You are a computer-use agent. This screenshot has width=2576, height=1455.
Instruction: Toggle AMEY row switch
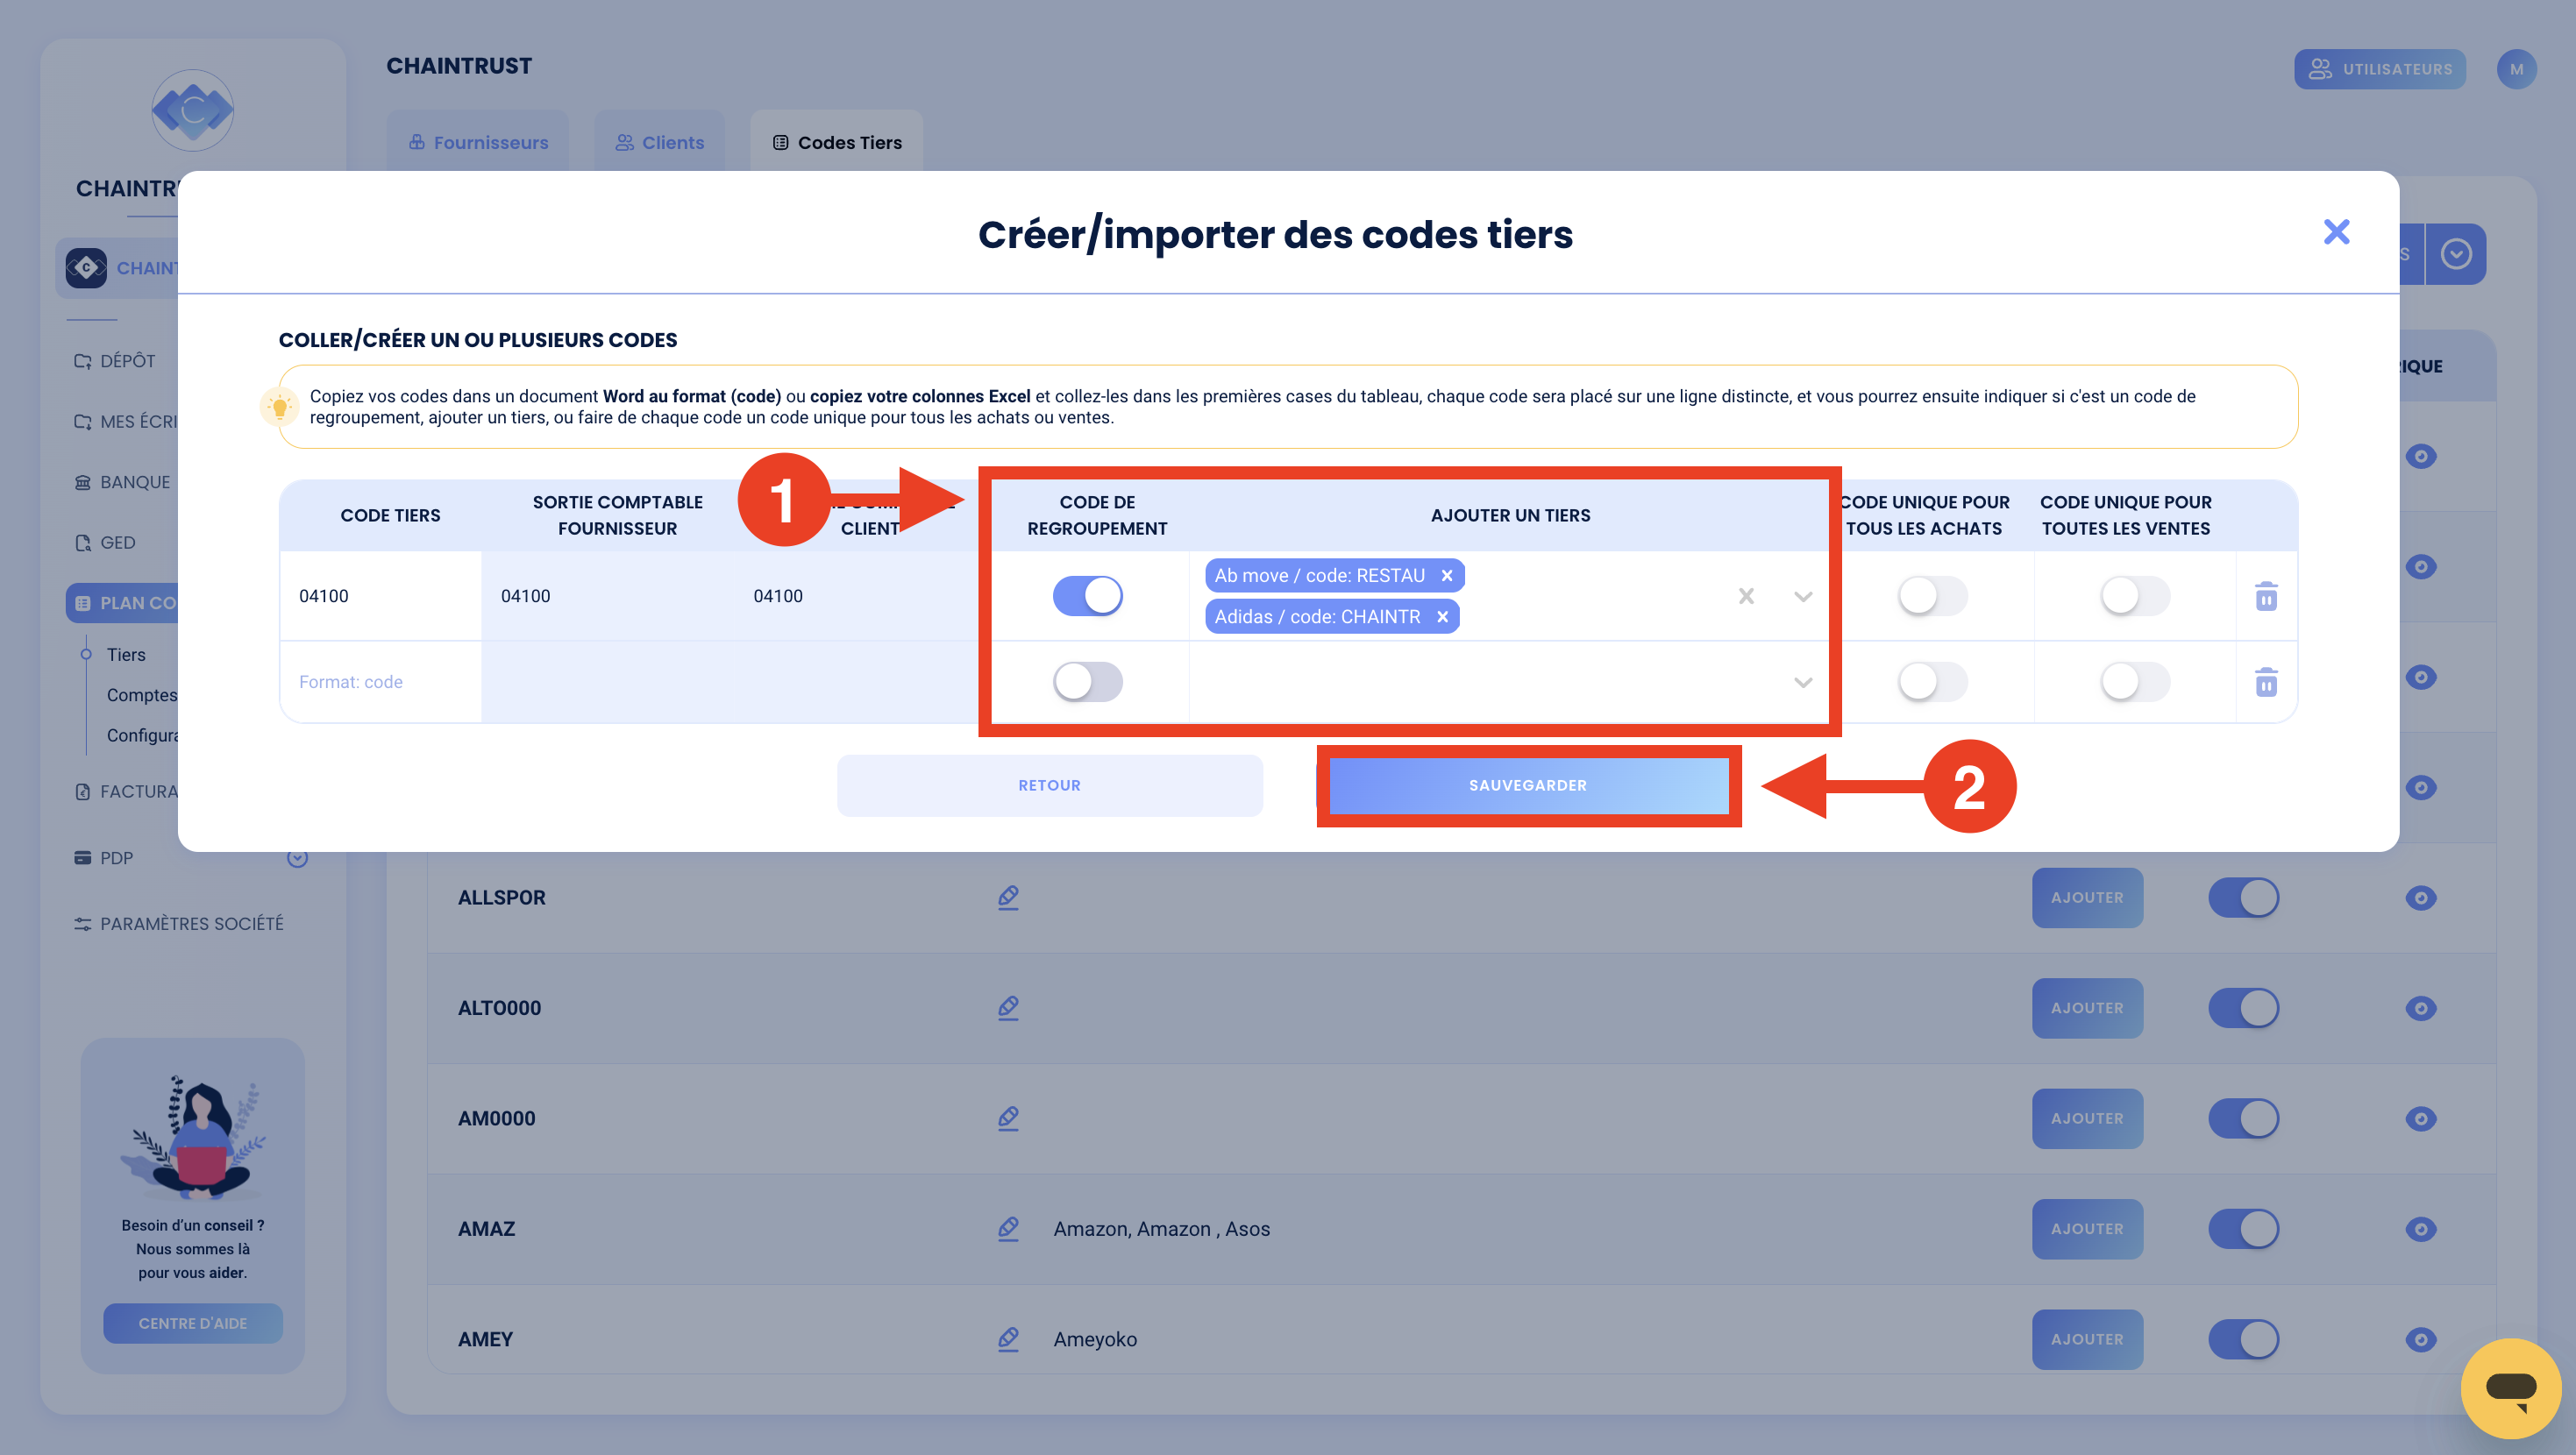pyautogui.click(x=2243, y=1339)
